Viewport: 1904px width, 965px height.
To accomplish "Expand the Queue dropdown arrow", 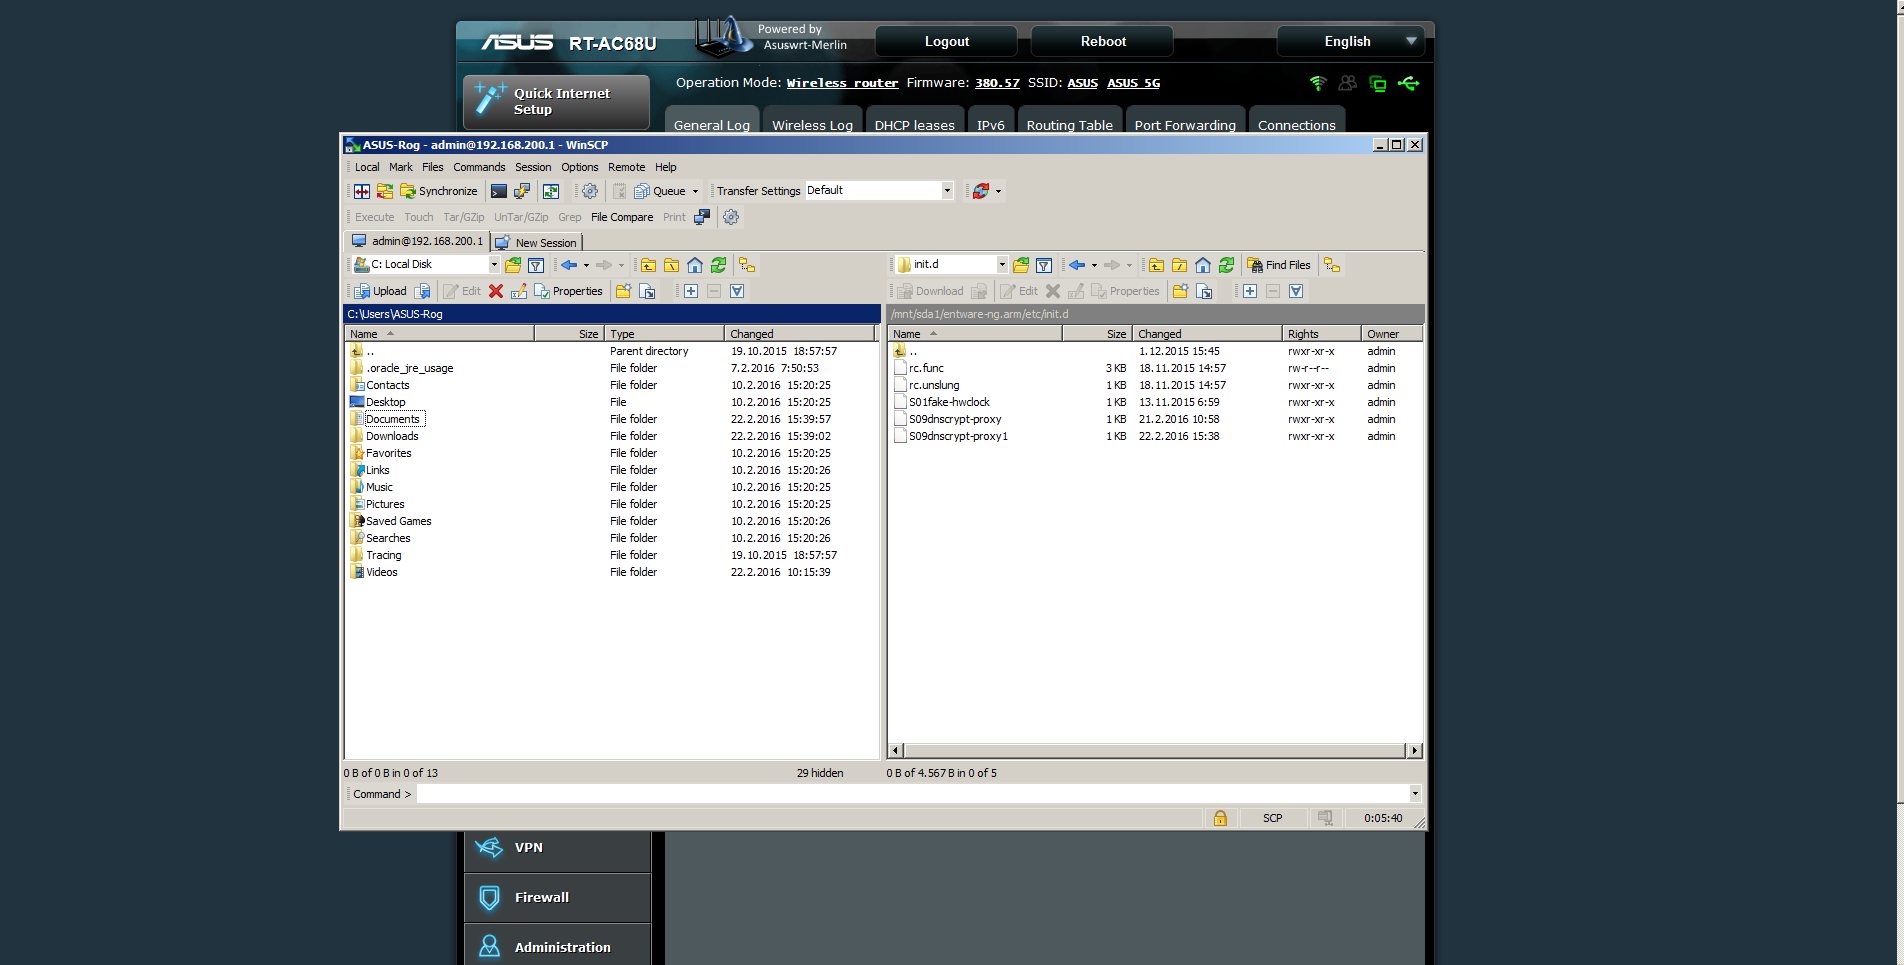I will (696, 191).
